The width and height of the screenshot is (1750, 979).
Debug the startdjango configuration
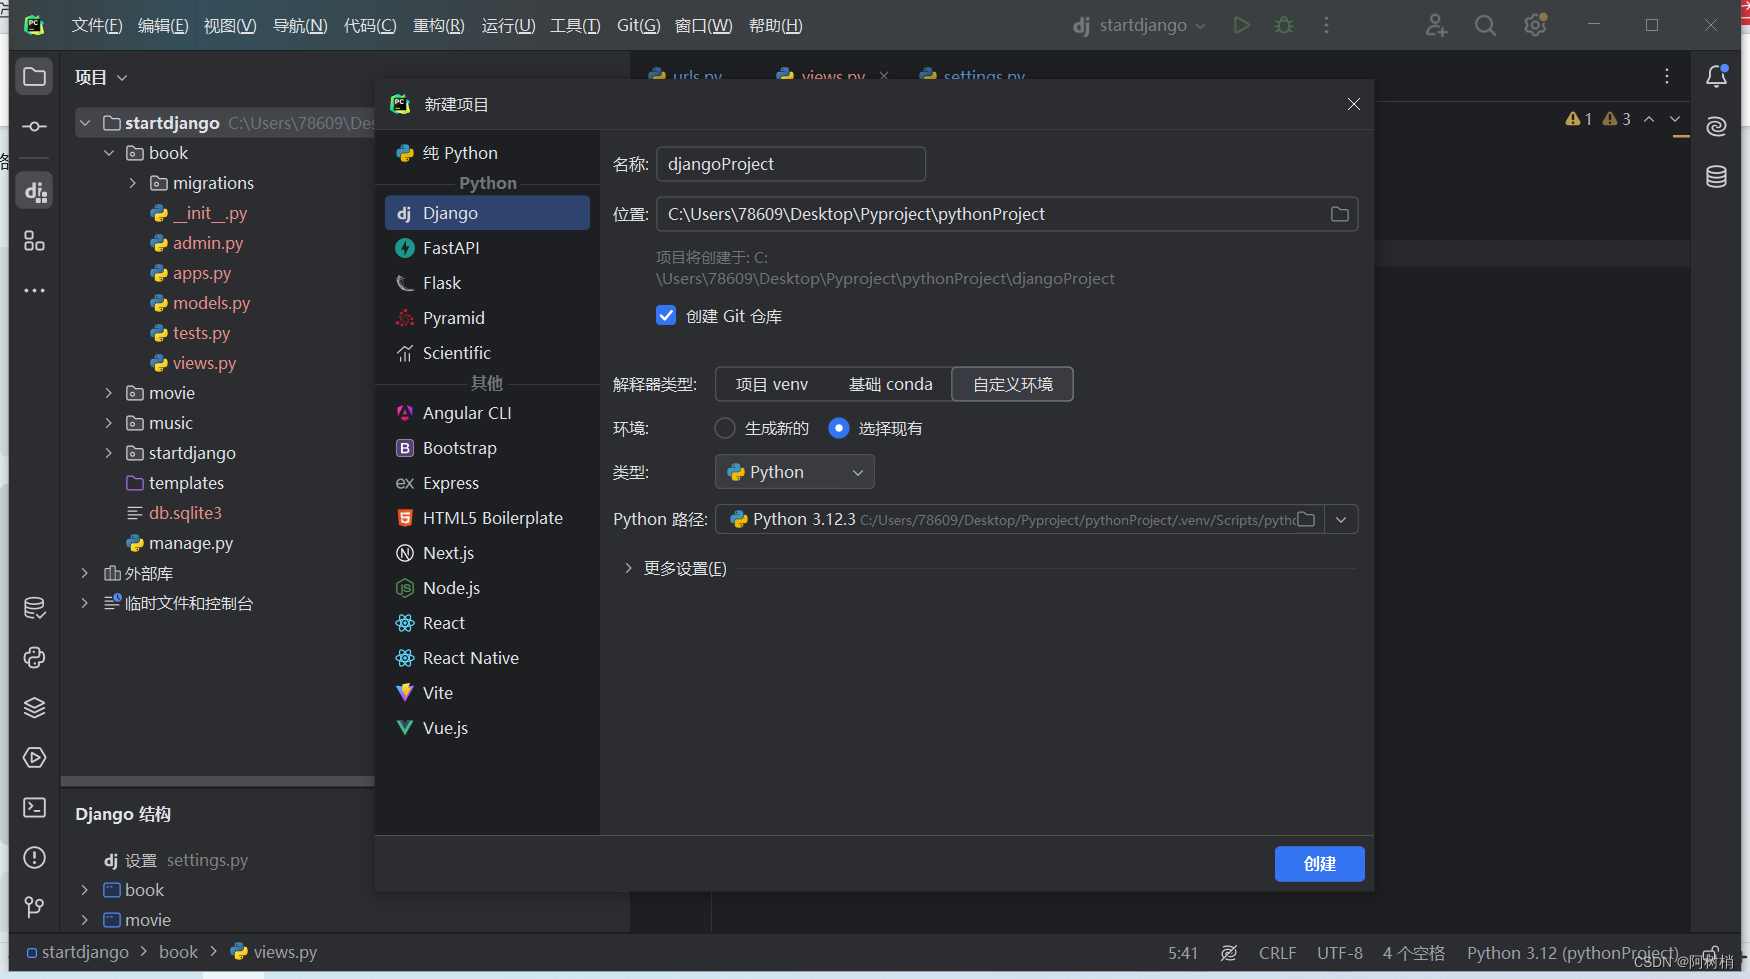pyautogui.click(x=1284, y=25)
